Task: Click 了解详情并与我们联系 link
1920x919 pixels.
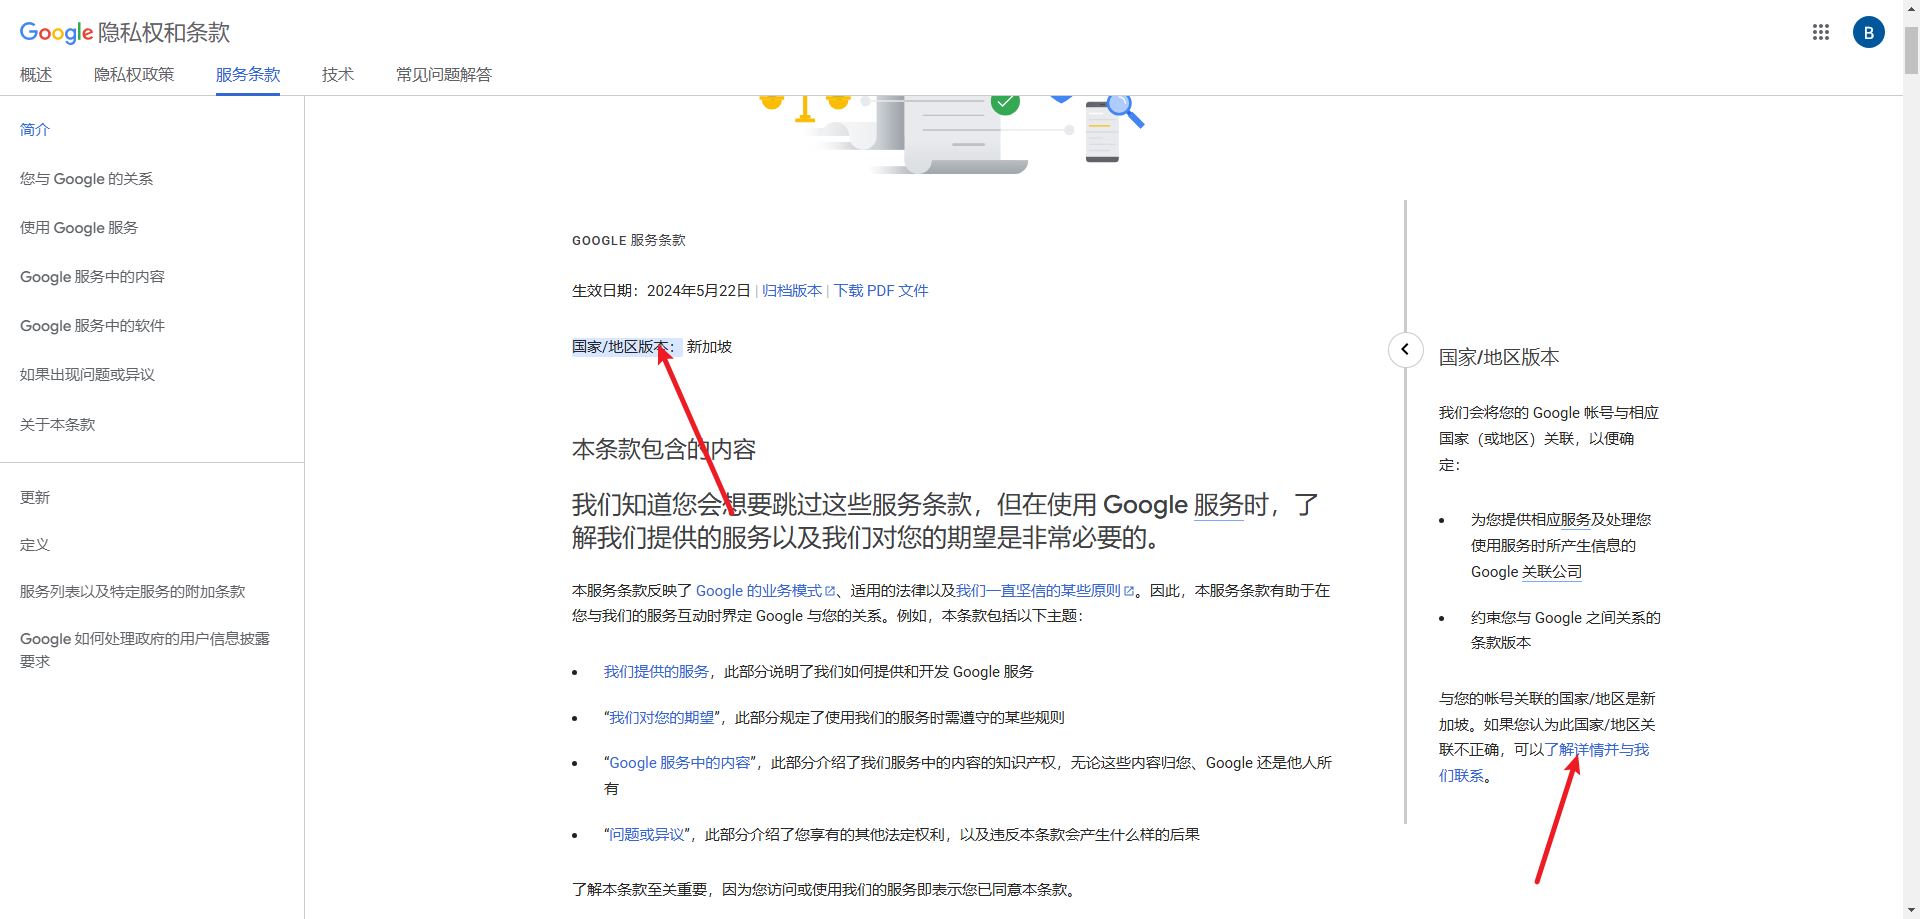Action: [x=1545, y=763]
